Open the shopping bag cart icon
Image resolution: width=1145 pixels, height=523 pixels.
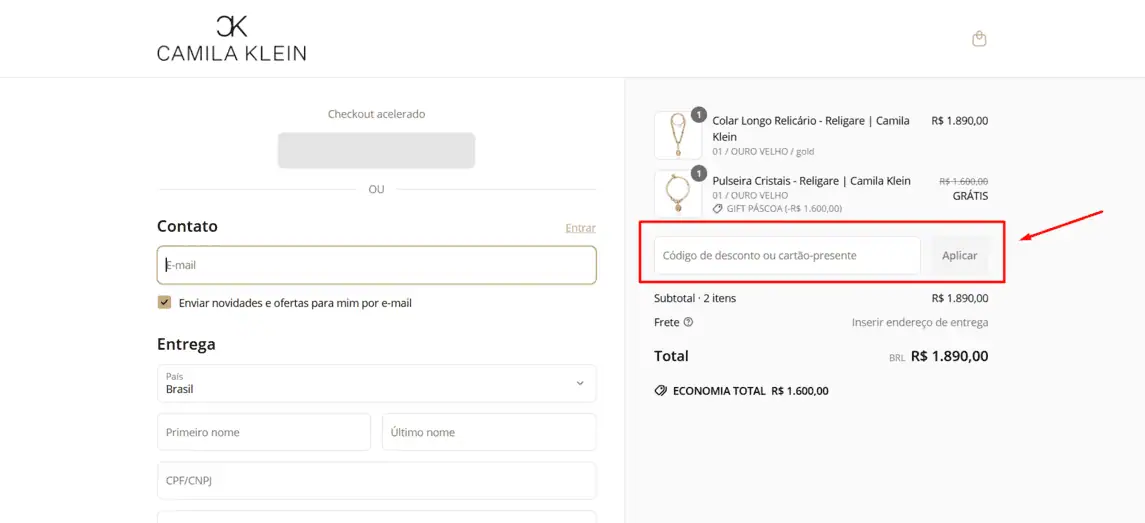980,39
